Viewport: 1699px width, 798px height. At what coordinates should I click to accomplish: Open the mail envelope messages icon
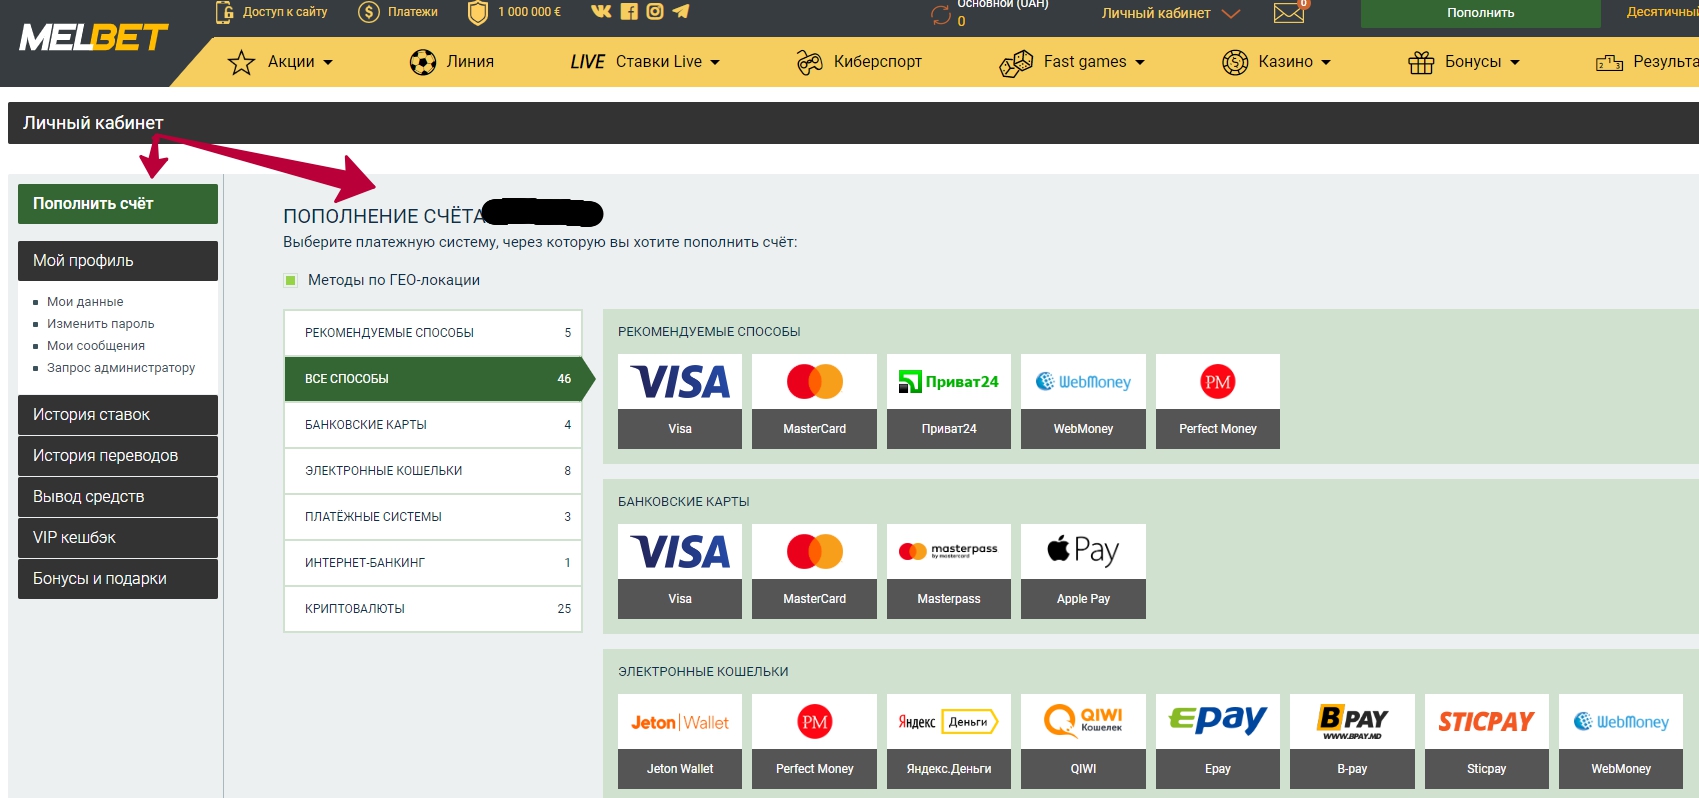(x=1289, y=13)
